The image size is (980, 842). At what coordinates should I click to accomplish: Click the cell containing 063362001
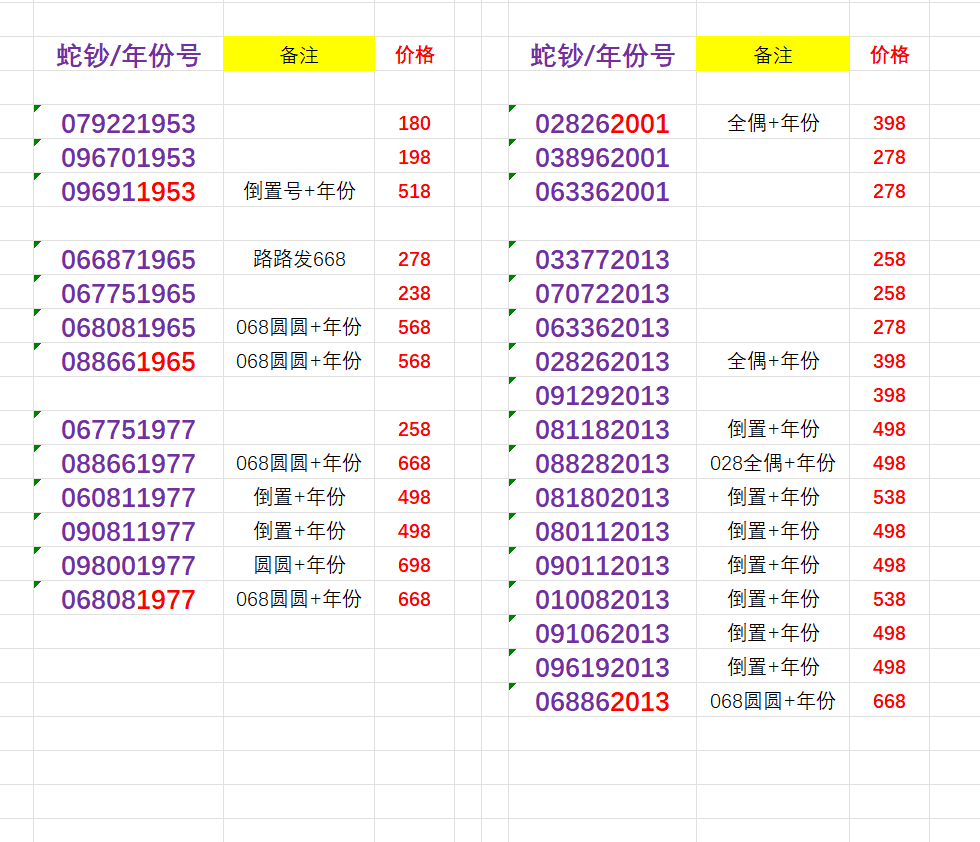point(602,192)
